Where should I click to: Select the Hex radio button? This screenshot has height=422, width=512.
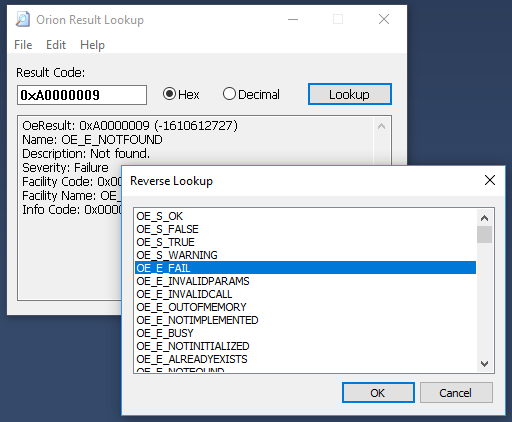[x=169, y=94]
